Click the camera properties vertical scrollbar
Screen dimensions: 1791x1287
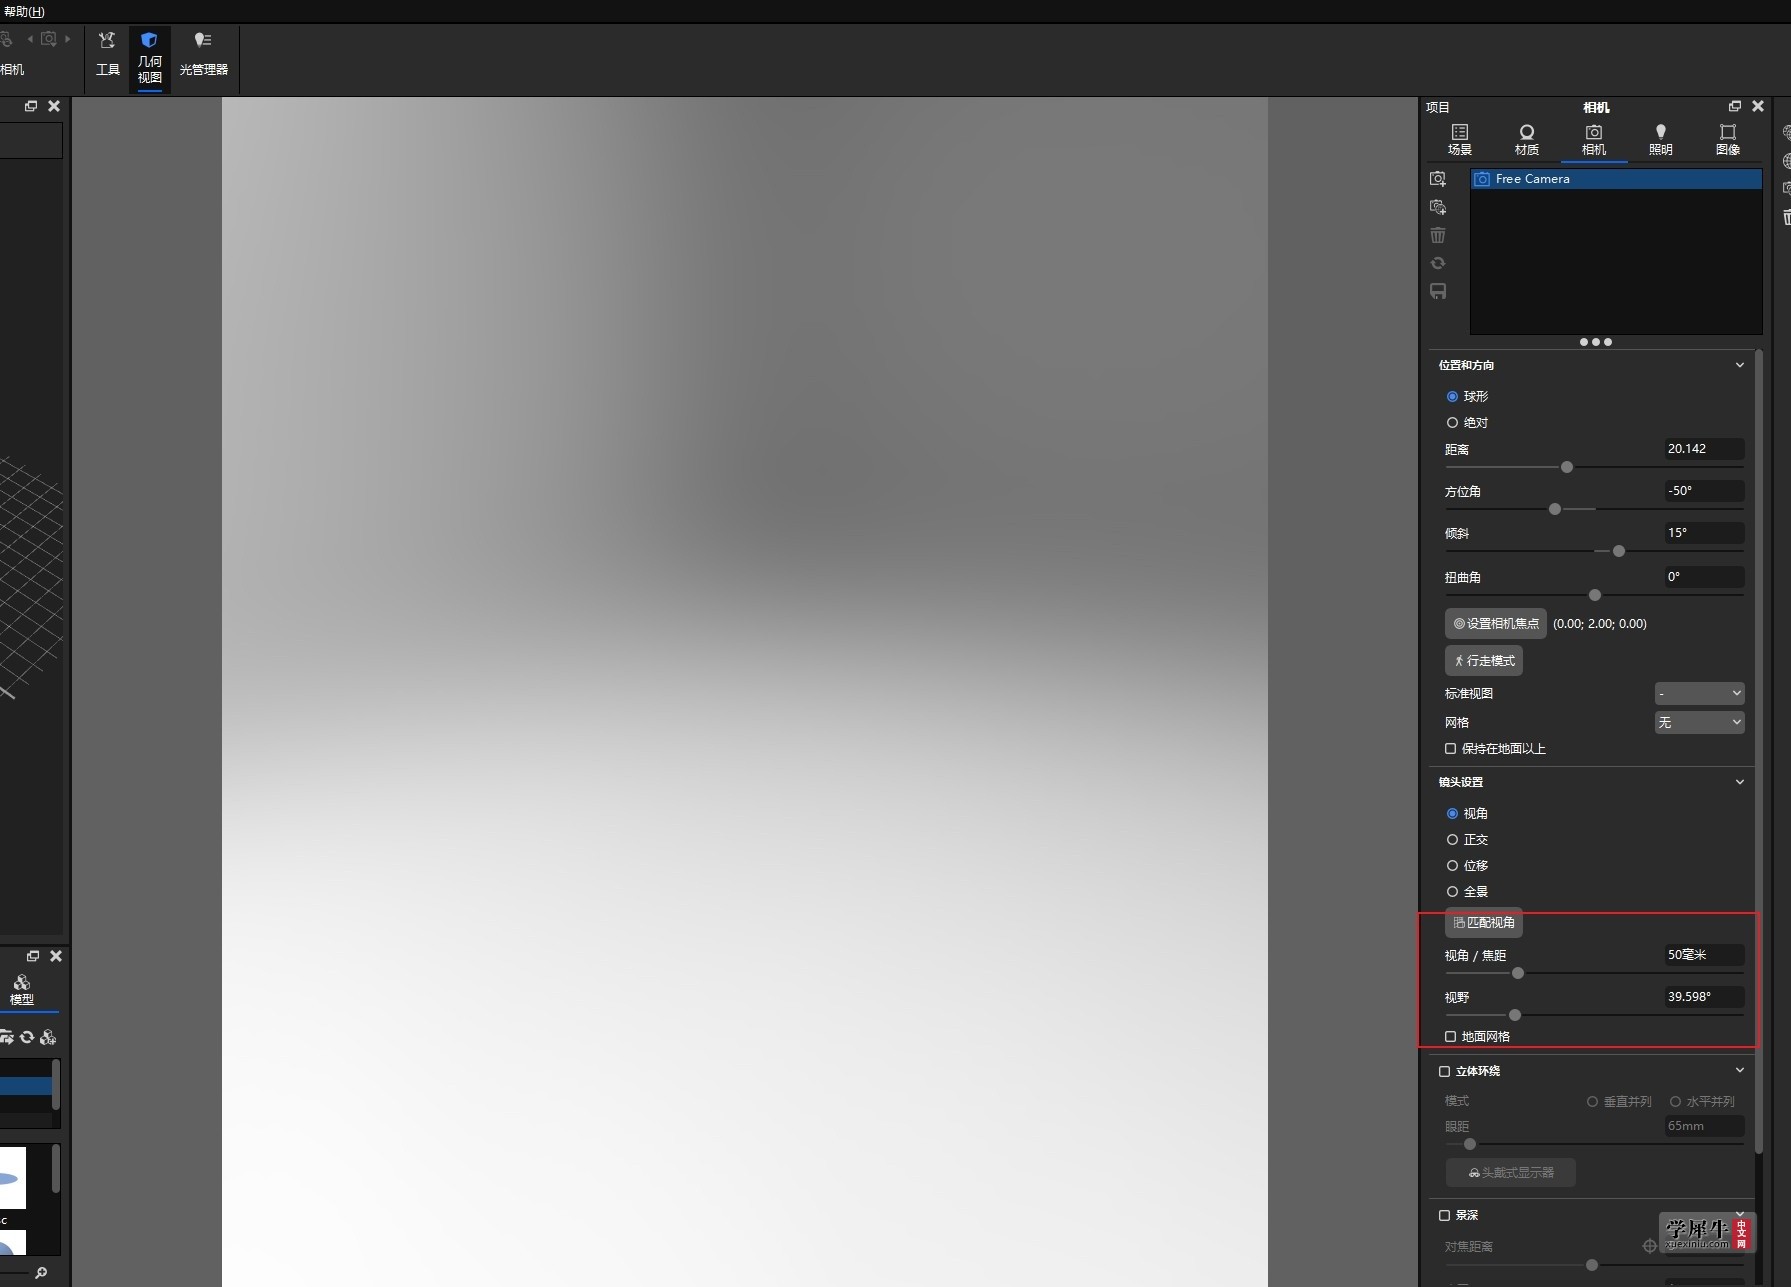coord(1759,752)
